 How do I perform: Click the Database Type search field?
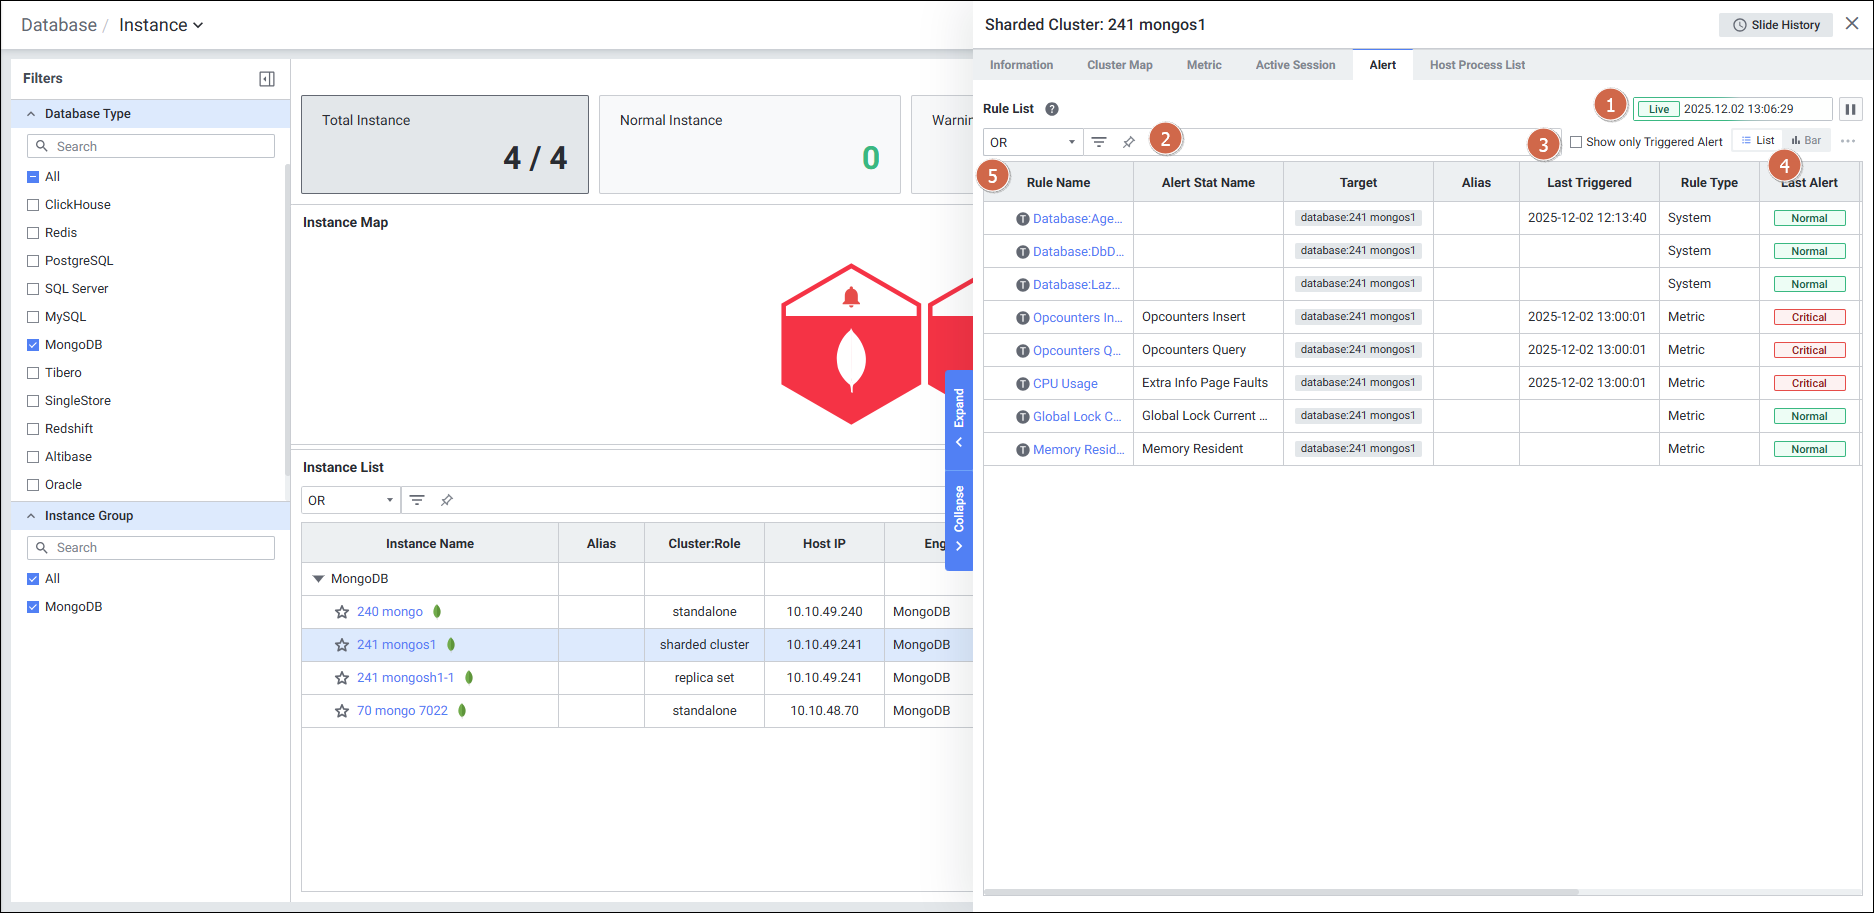pos(151,146)
